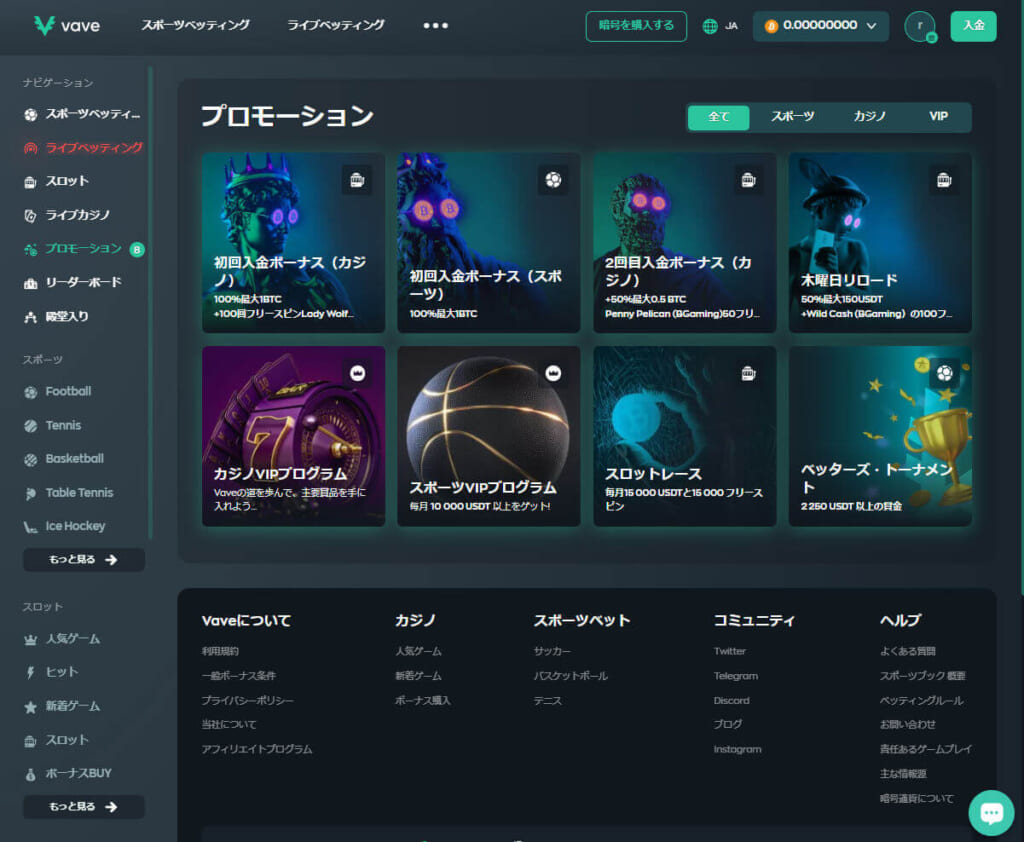
Task: Click the Basketball icon in sidebar
Action: (31, 459)
